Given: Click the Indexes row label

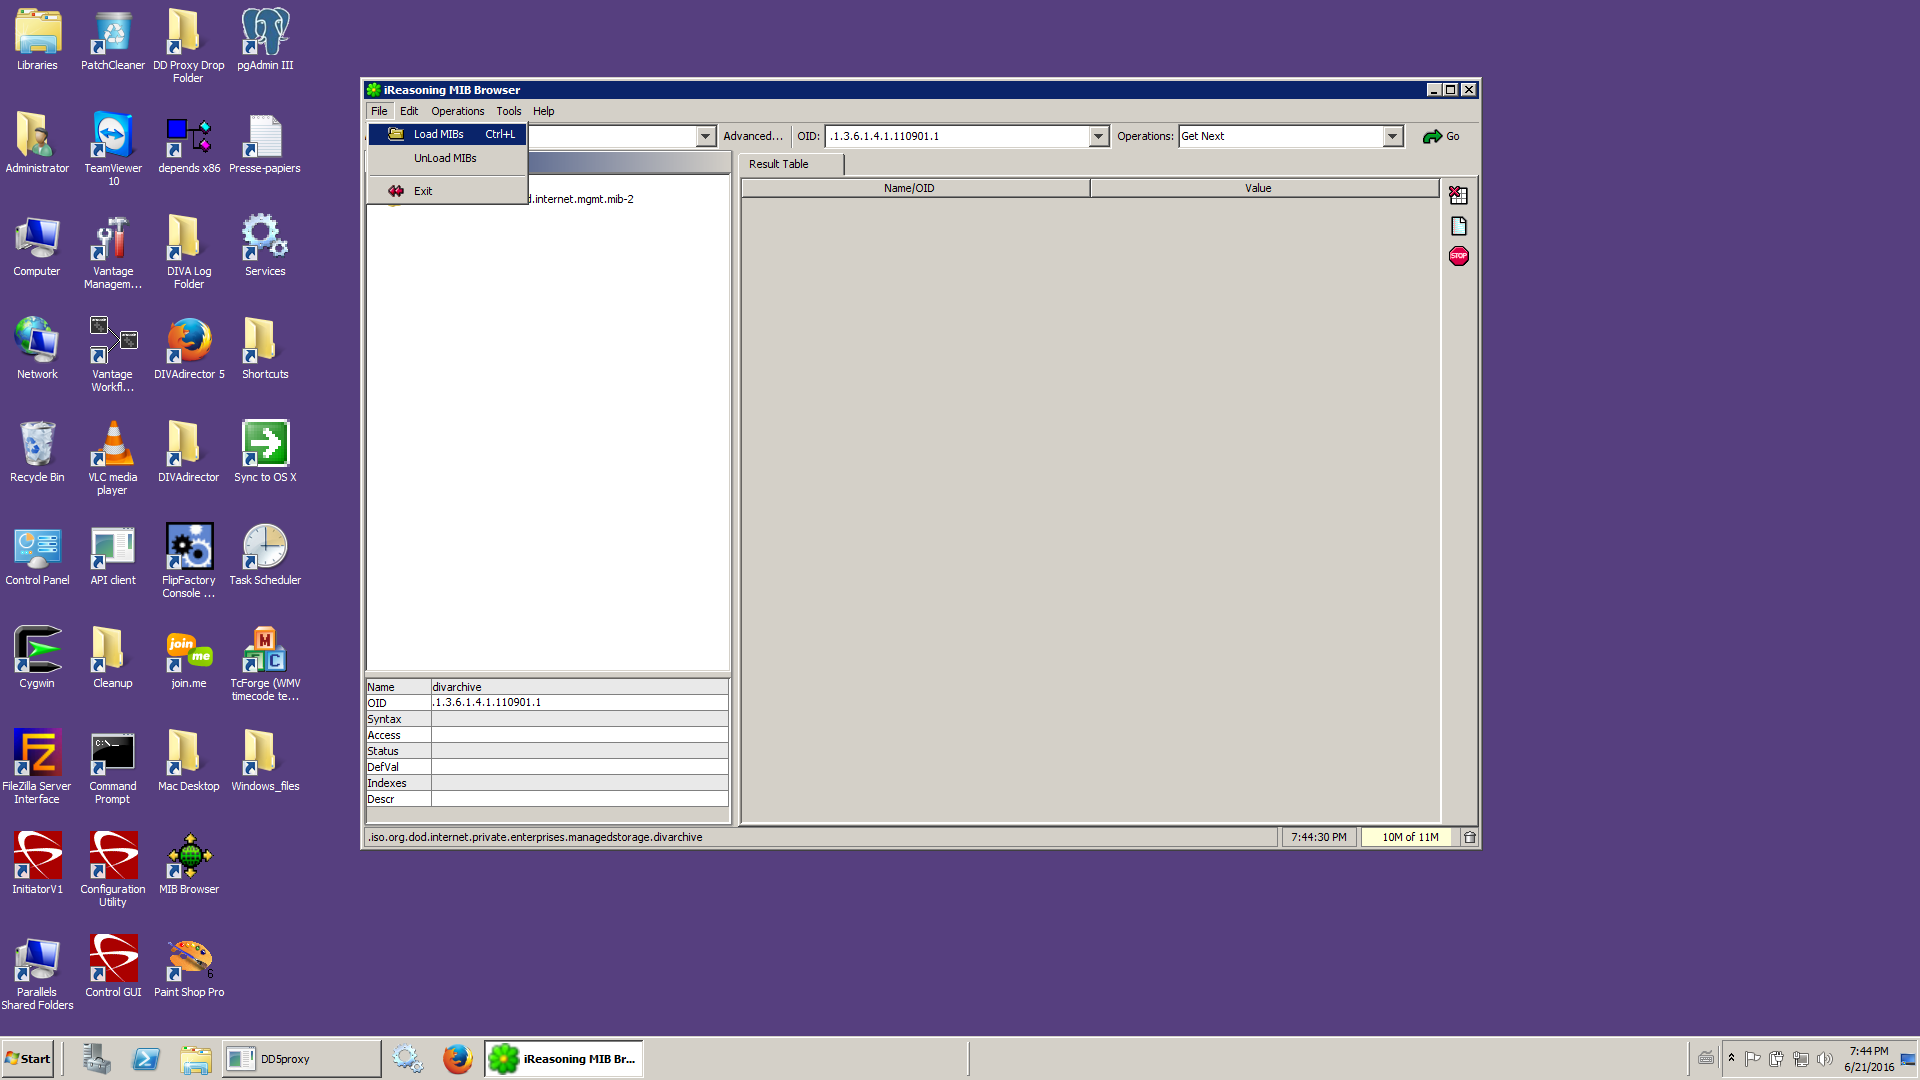Looking at the screenshot, I should pos(398,783).
